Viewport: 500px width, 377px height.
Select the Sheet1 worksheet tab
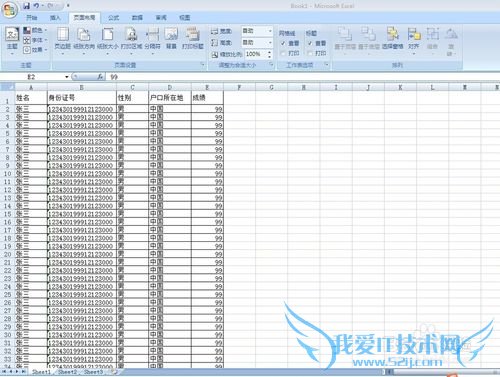point(41,371)
